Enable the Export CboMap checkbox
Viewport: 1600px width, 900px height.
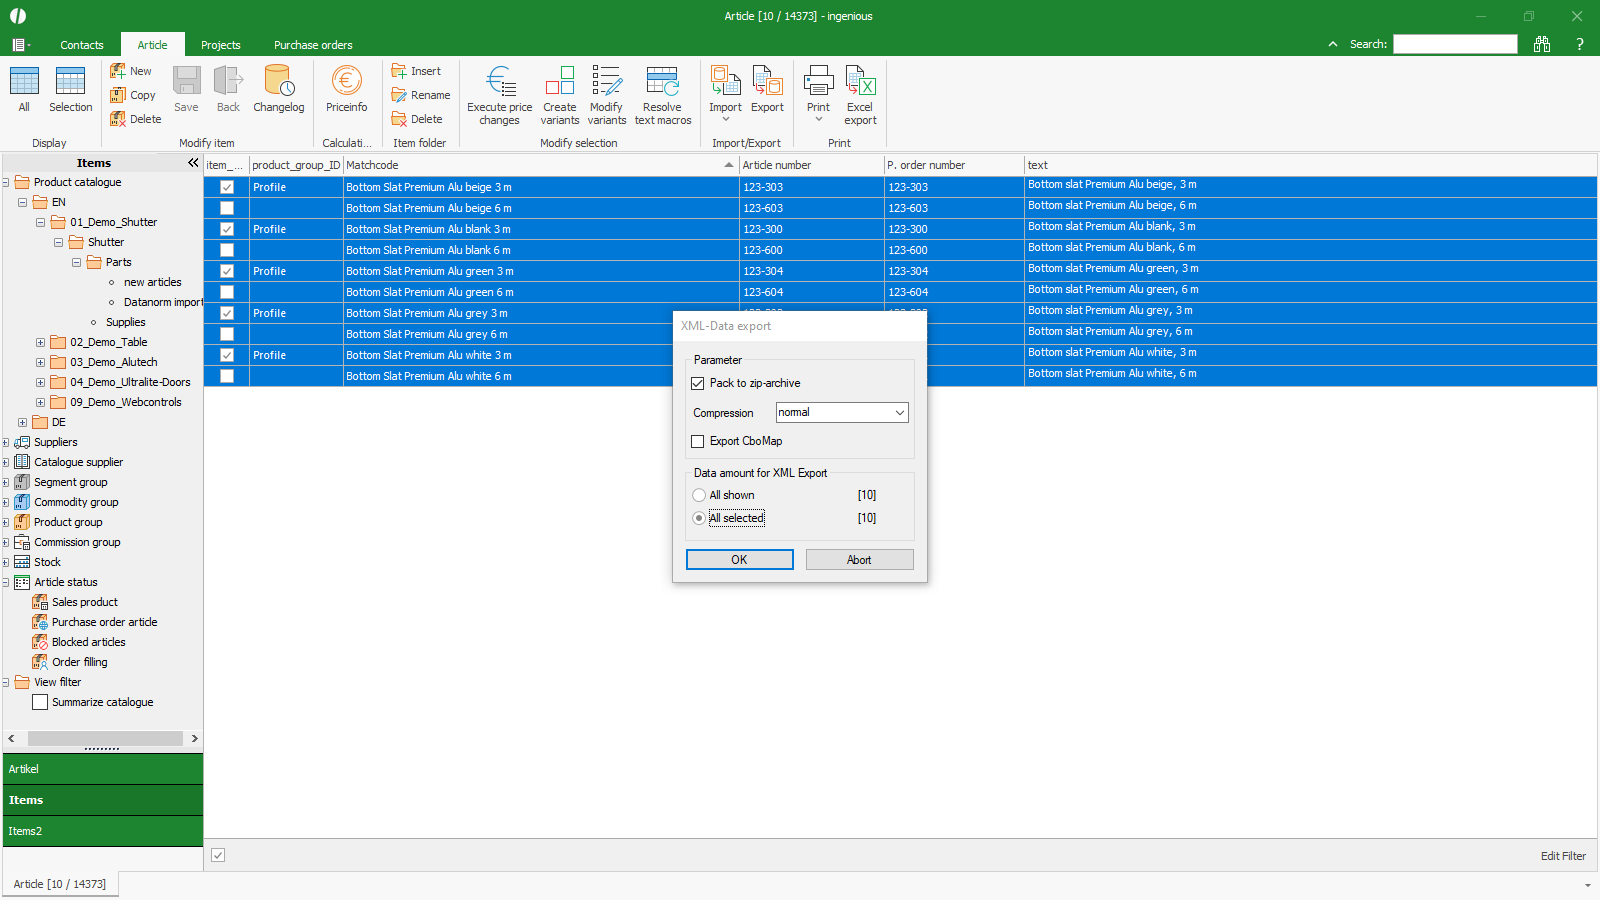(698, 441)
